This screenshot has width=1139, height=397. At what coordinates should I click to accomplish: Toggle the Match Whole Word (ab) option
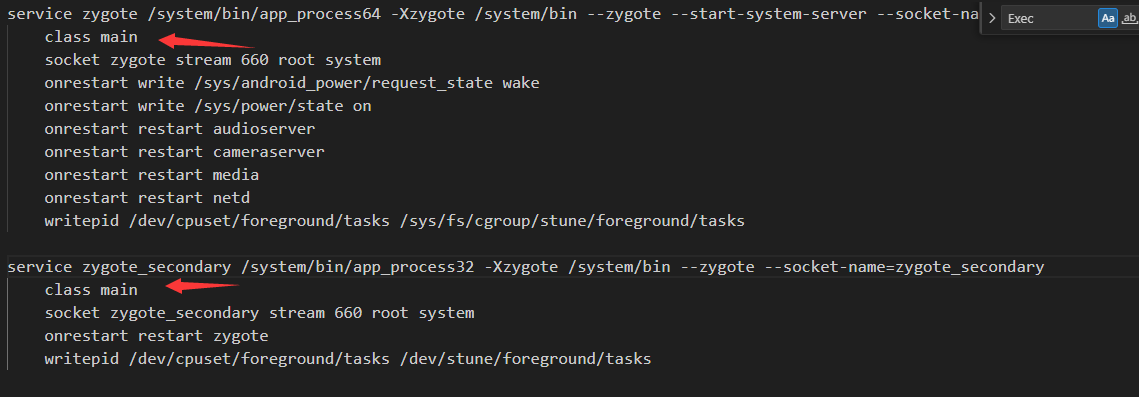tap(1130, 19)
